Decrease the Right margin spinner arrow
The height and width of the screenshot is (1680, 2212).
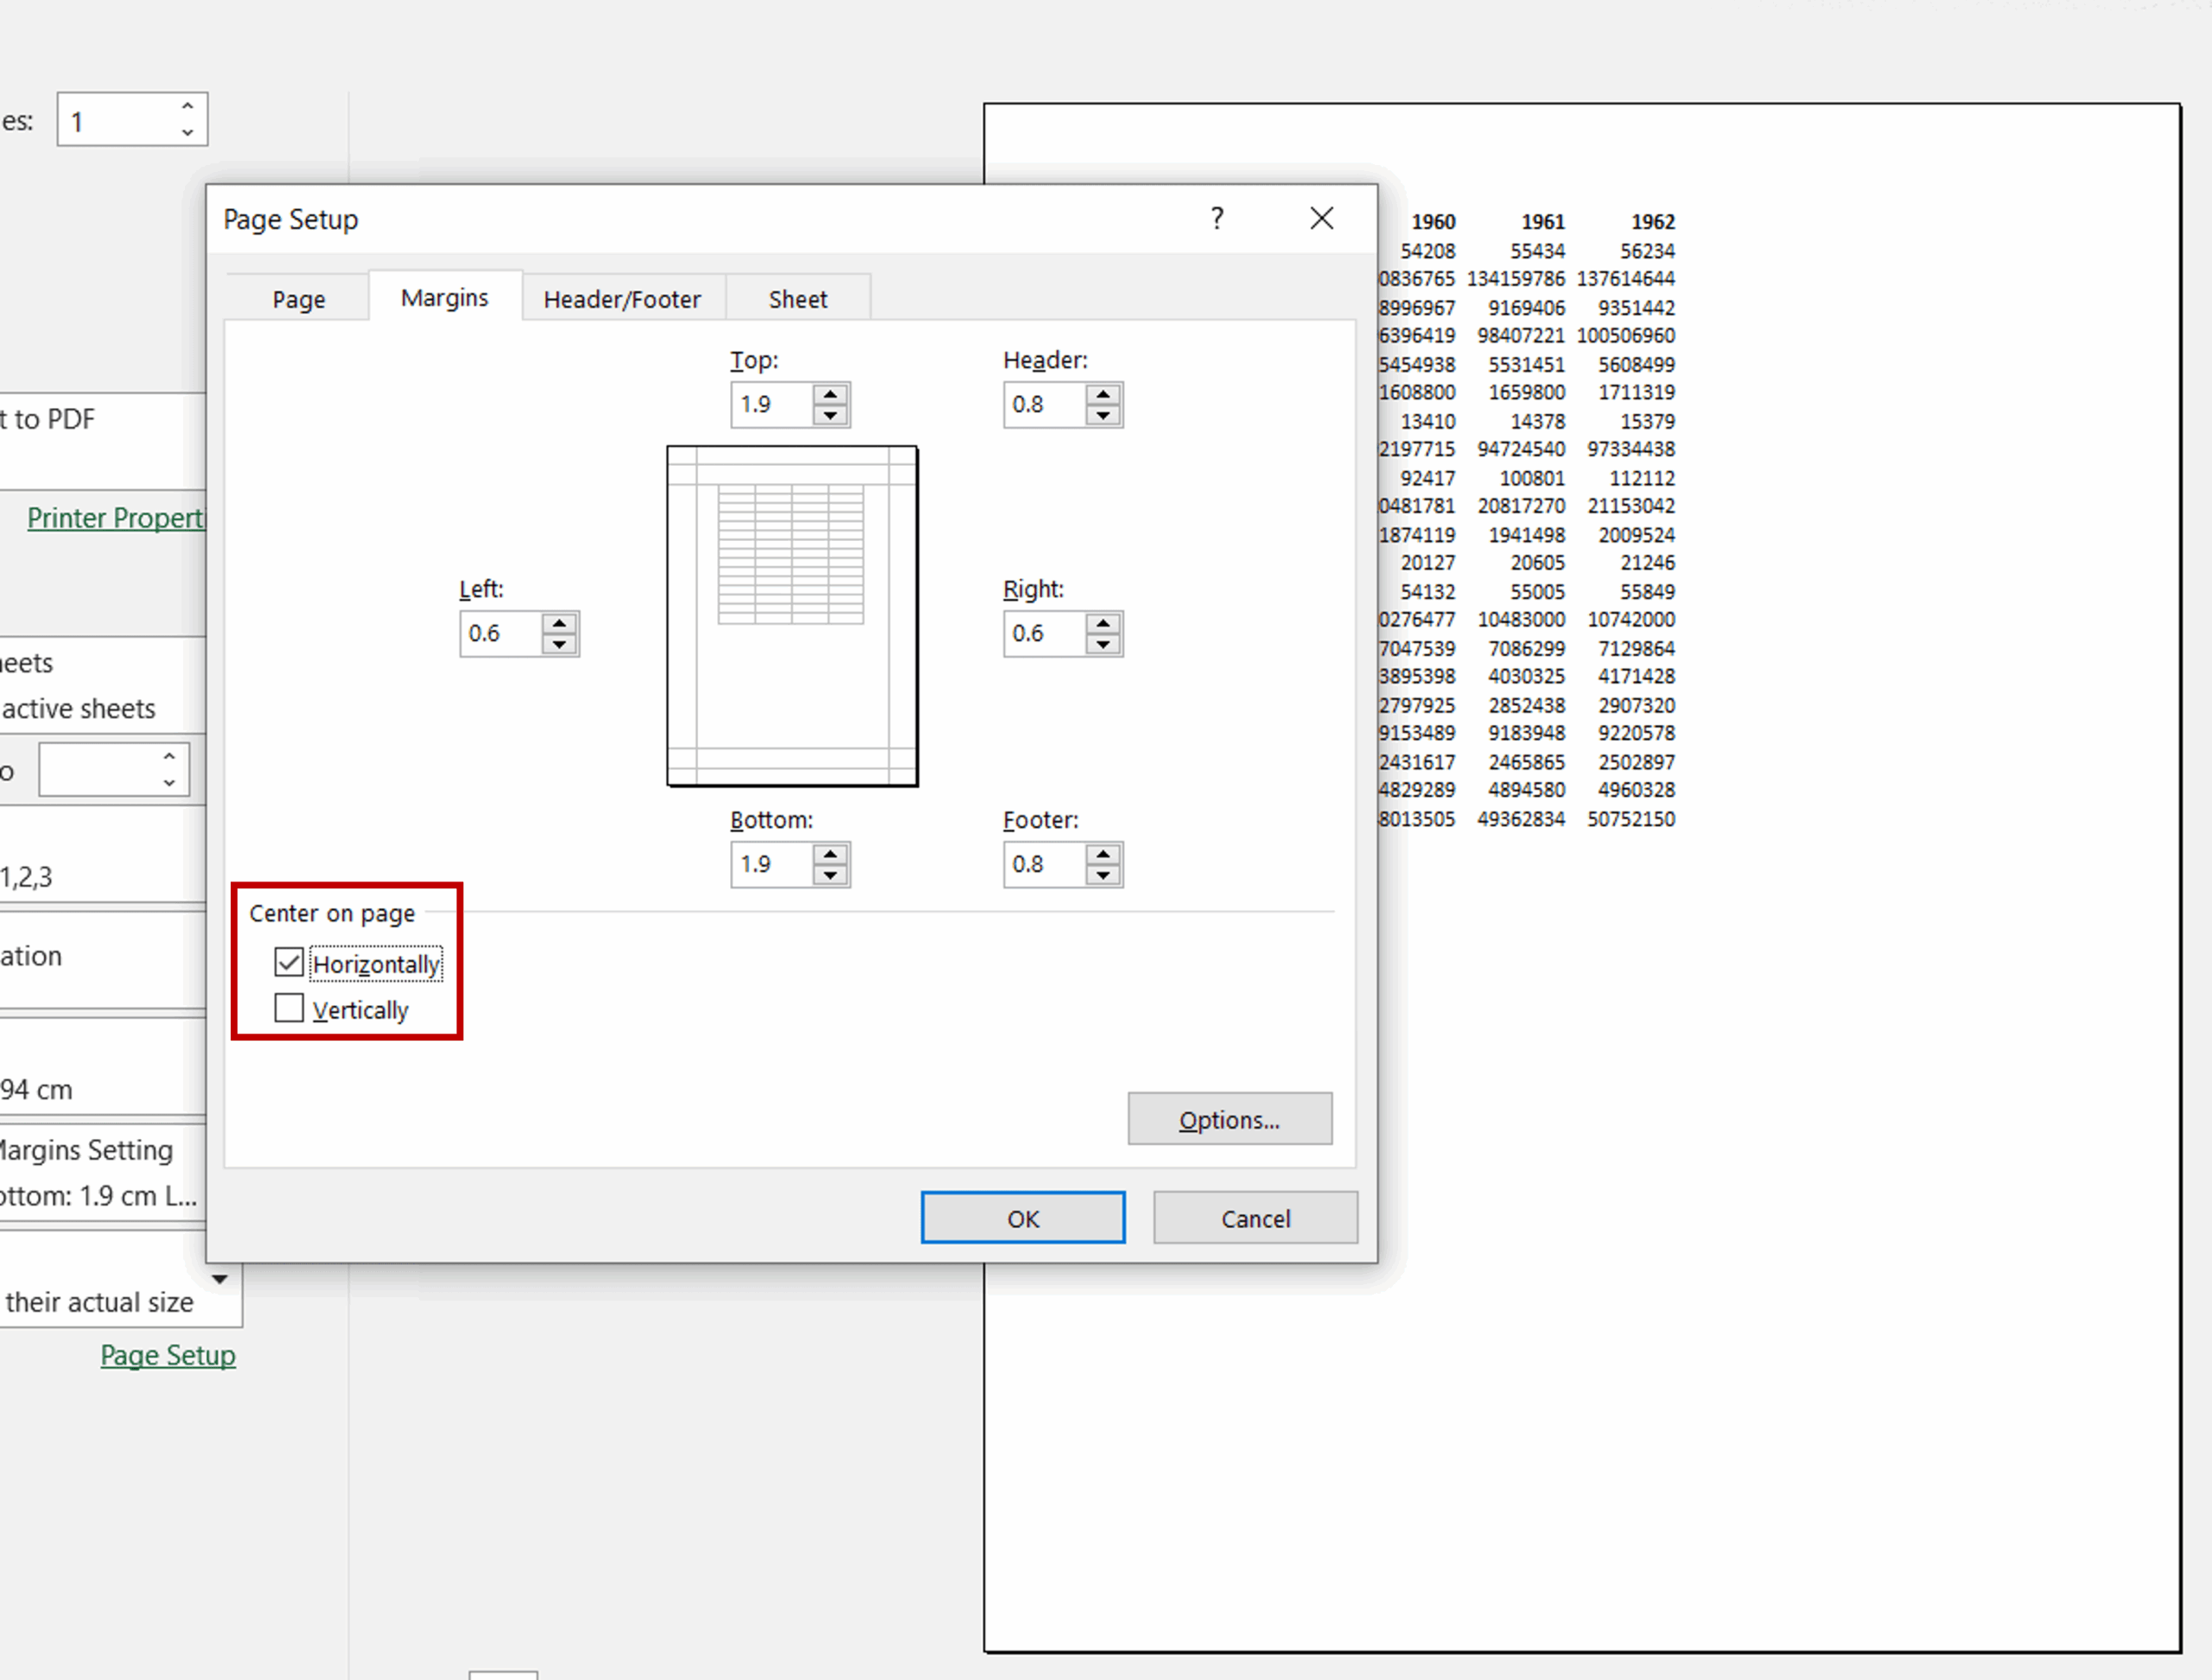1103,645
